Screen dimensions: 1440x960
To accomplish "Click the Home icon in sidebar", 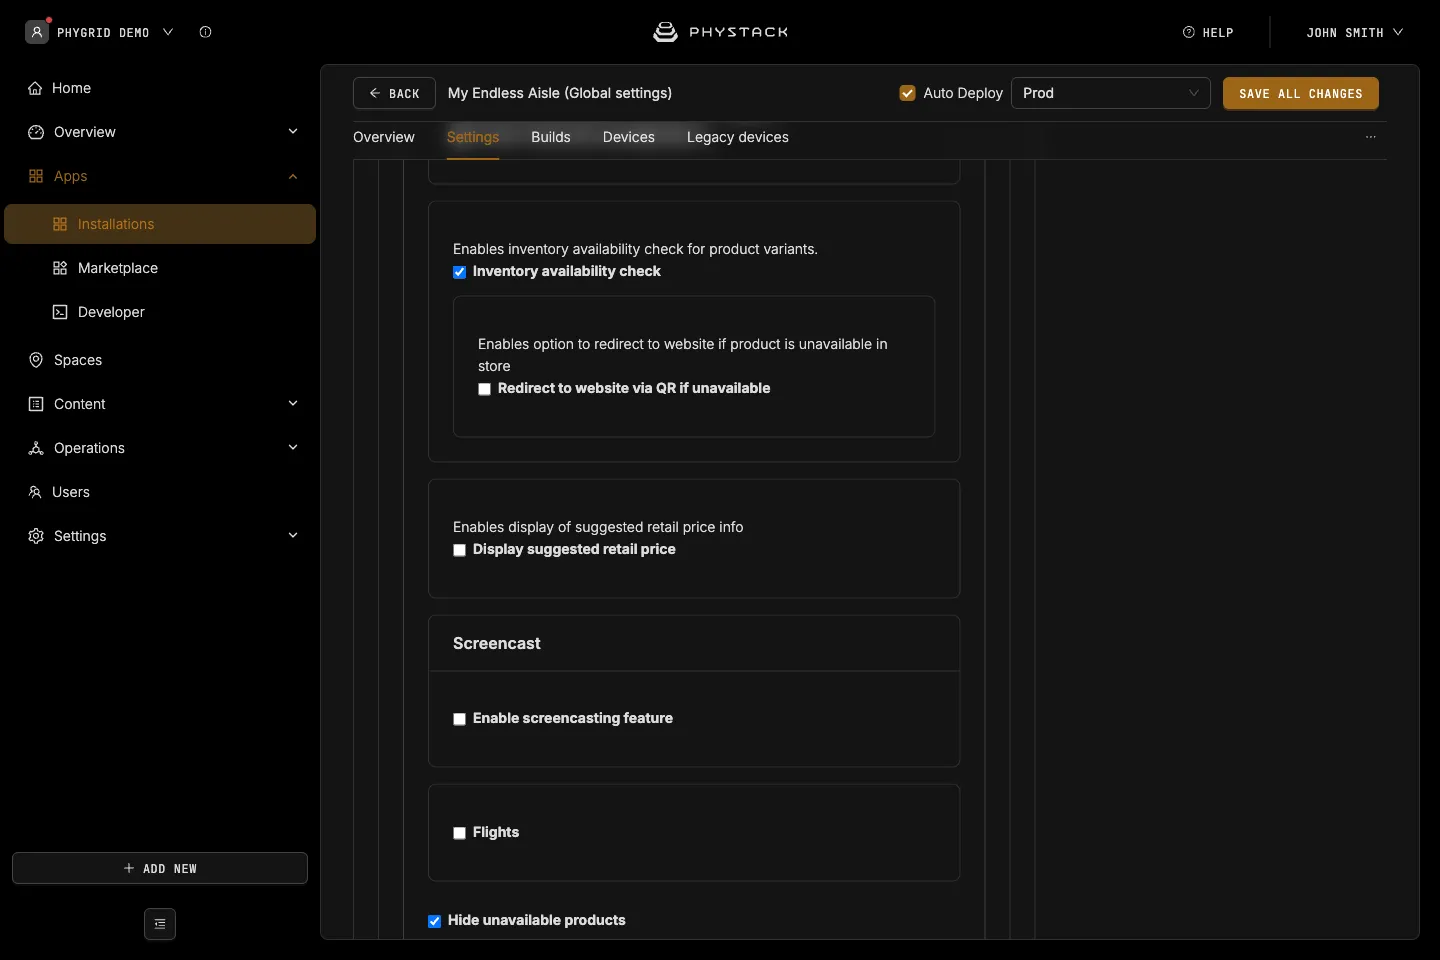I will tap(35, 88).
